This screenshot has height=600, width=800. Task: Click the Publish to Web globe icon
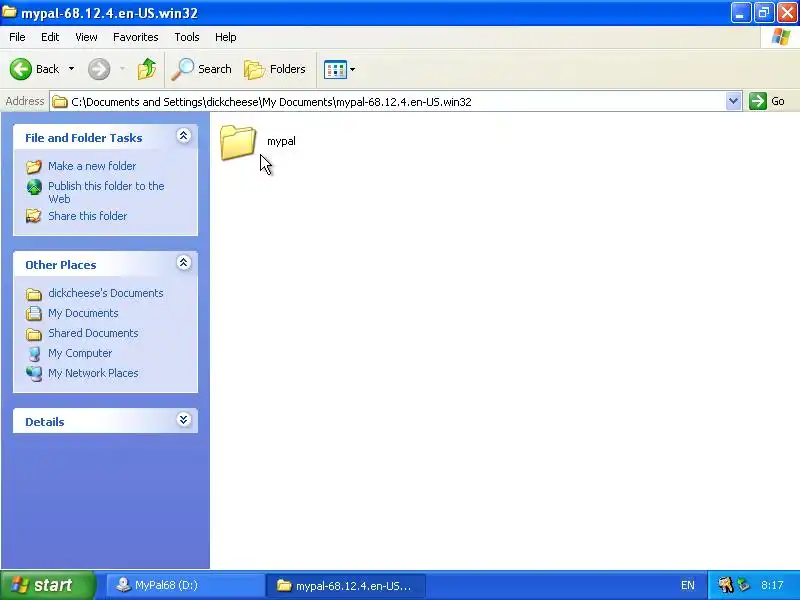(x=34, y=187)
